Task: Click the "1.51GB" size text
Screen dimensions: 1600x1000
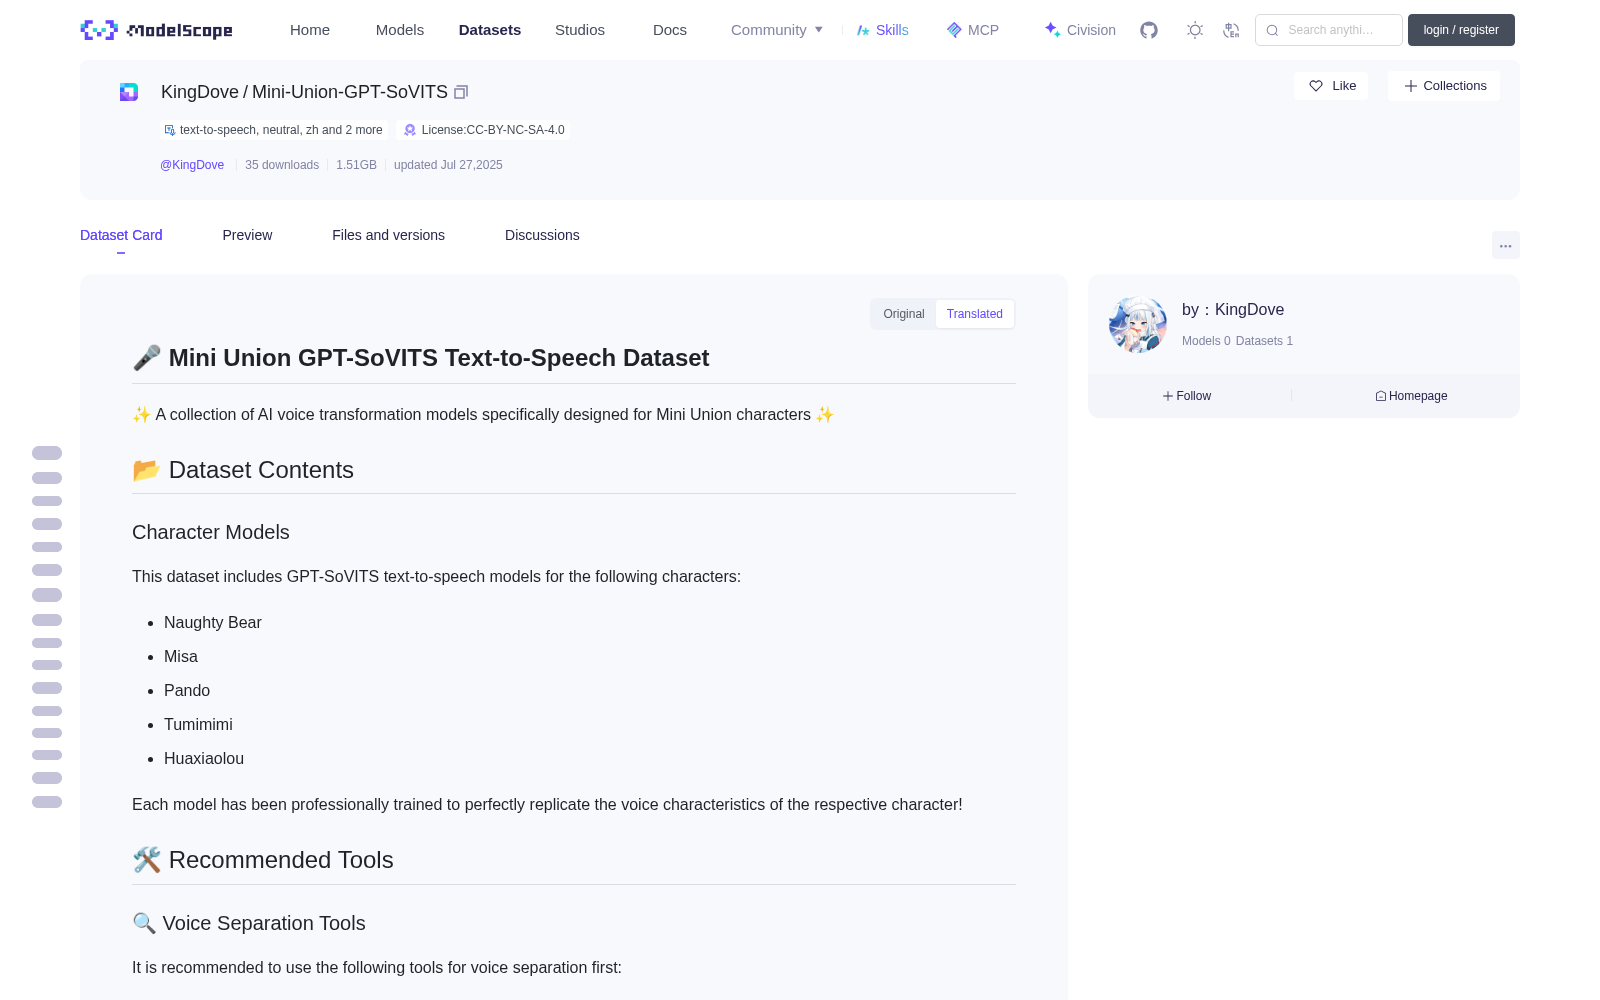Action: (x=356, y=165)
